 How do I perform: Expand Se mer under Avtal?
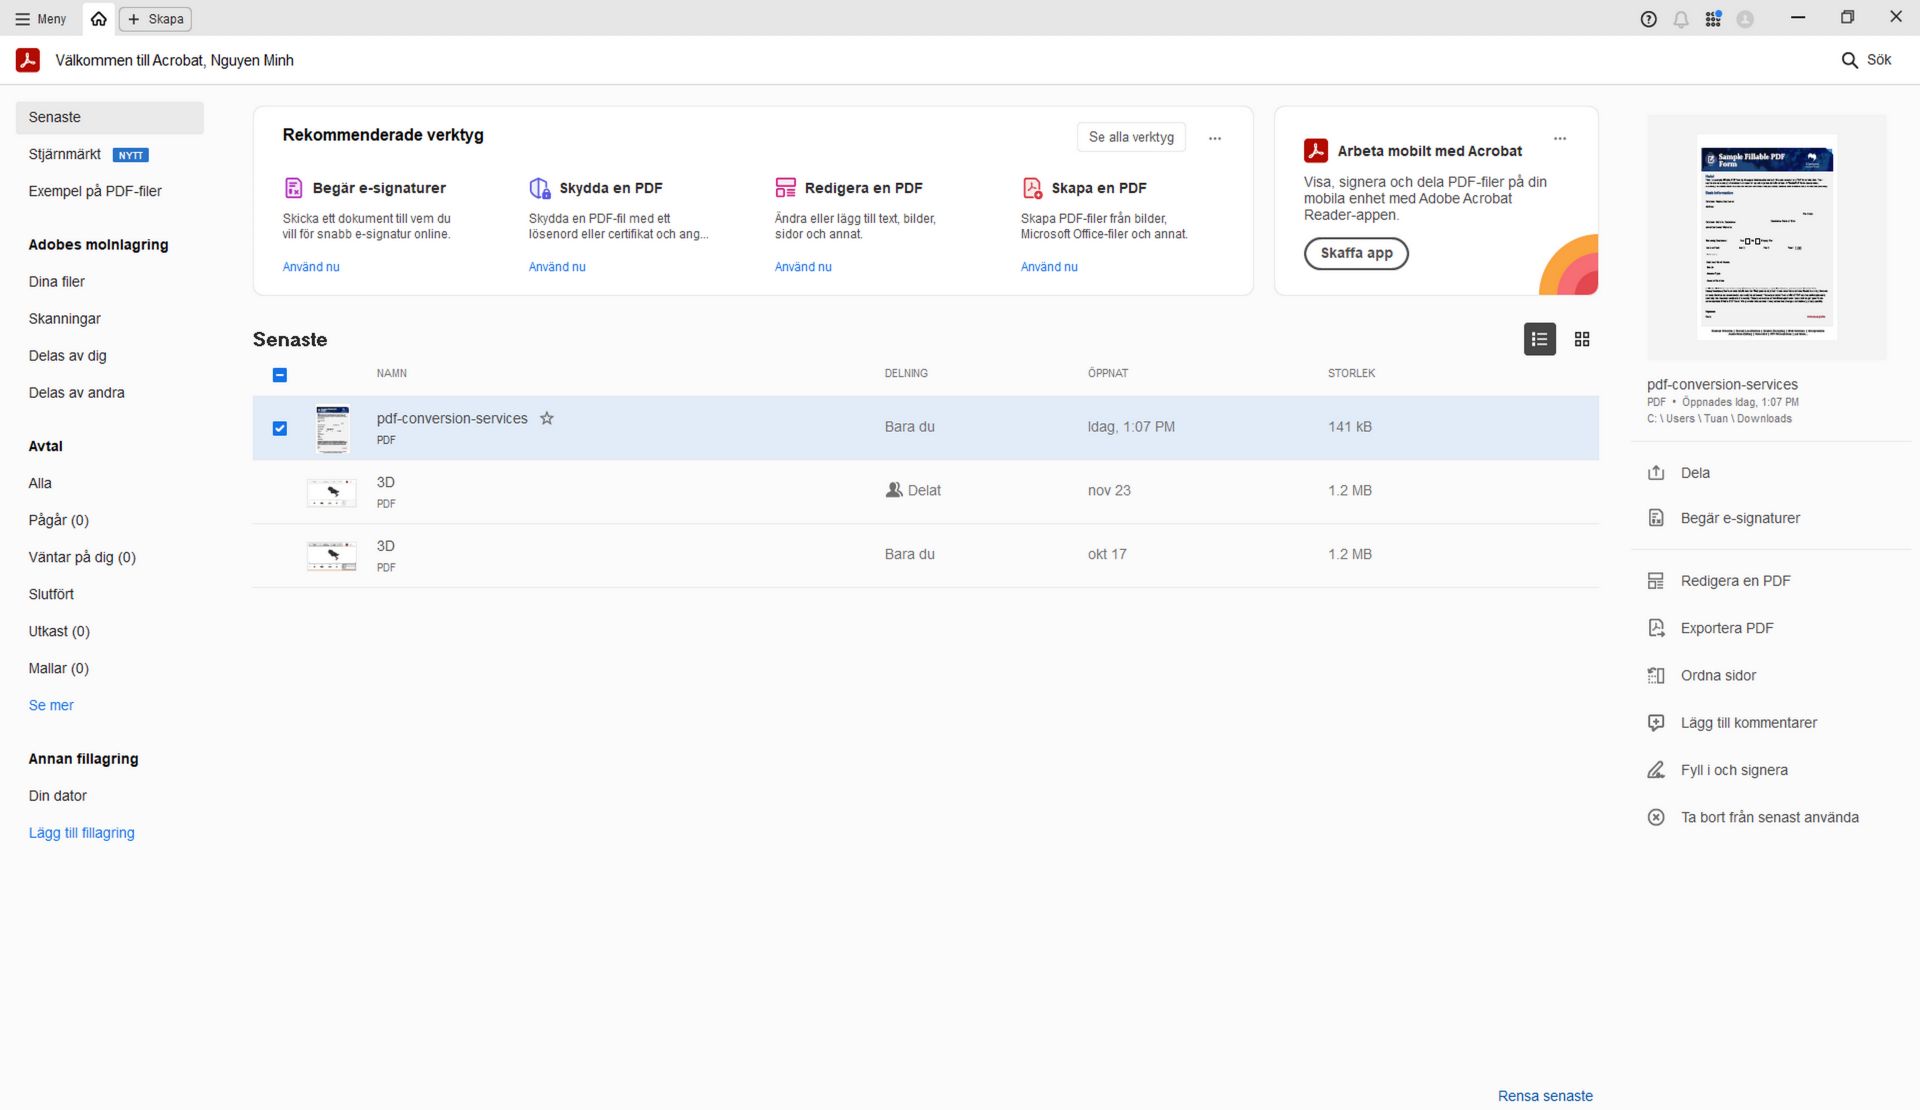51,705
